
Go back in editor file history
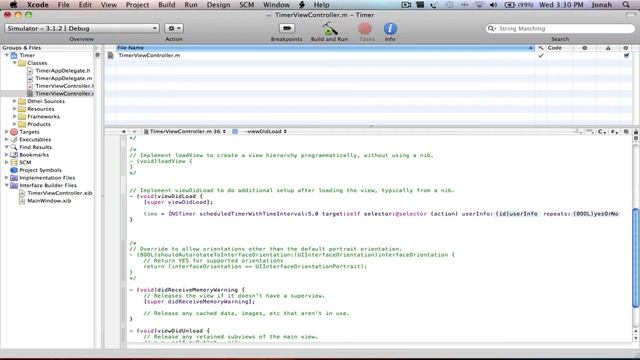coord(123,131)
